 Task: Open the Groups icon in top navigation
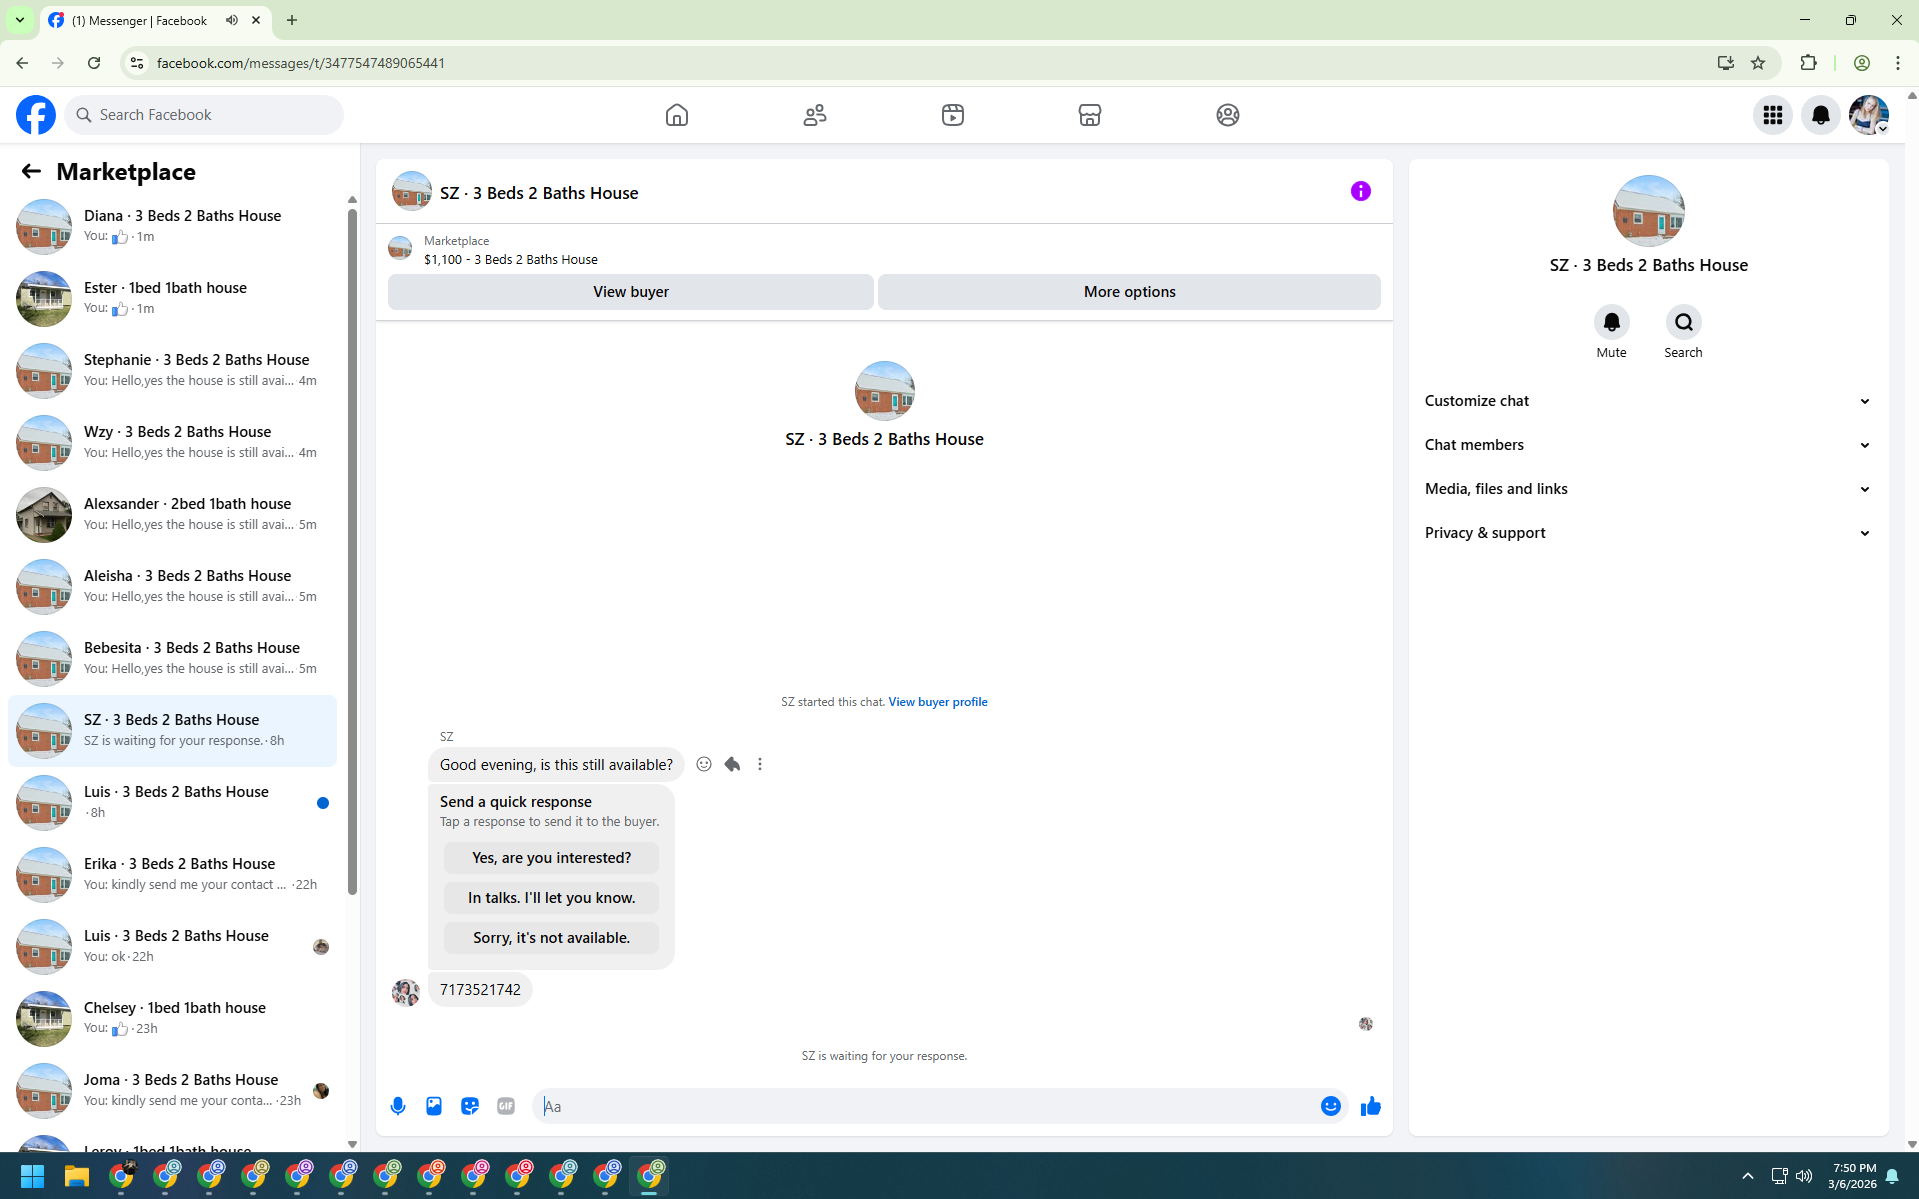tap(1228, 115)
